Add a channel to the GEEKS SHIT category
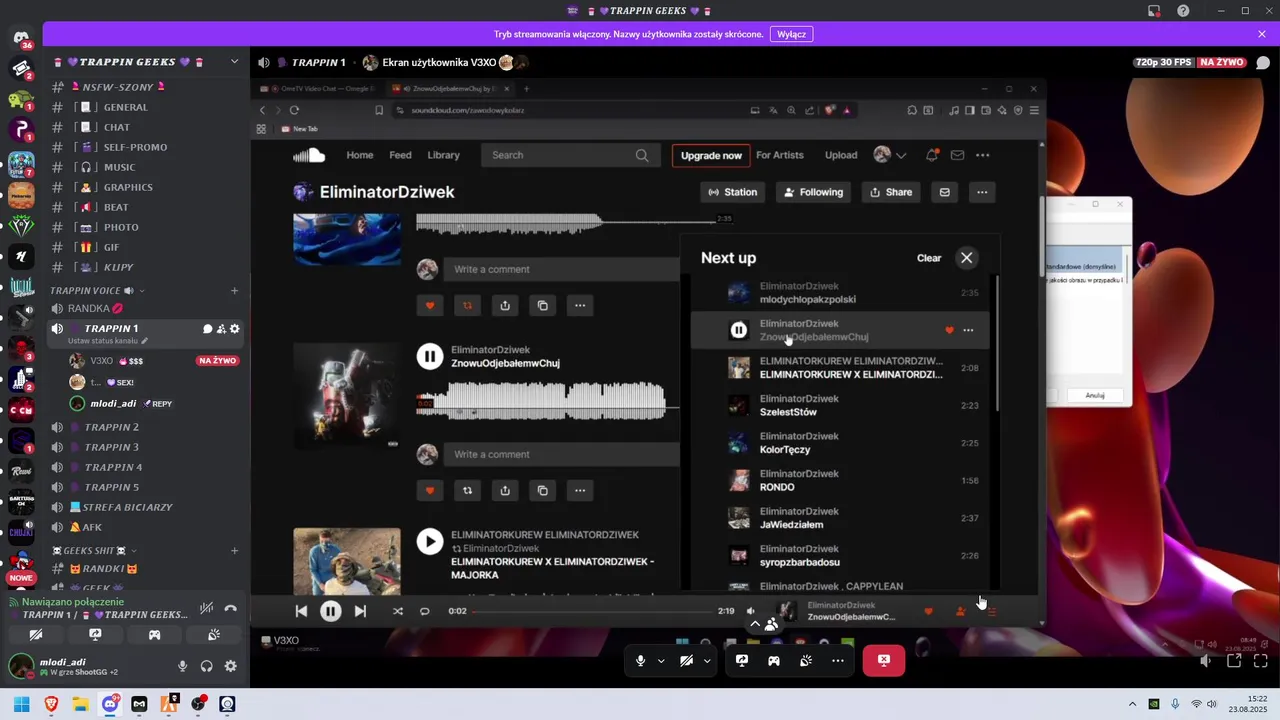1280x720 pixels. coord(235,551)
